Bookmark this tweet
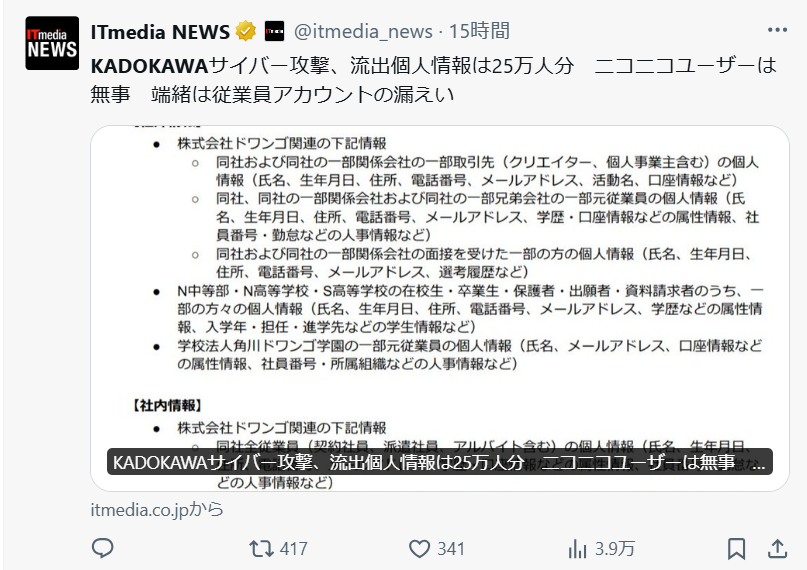 (x=736, y=549)
